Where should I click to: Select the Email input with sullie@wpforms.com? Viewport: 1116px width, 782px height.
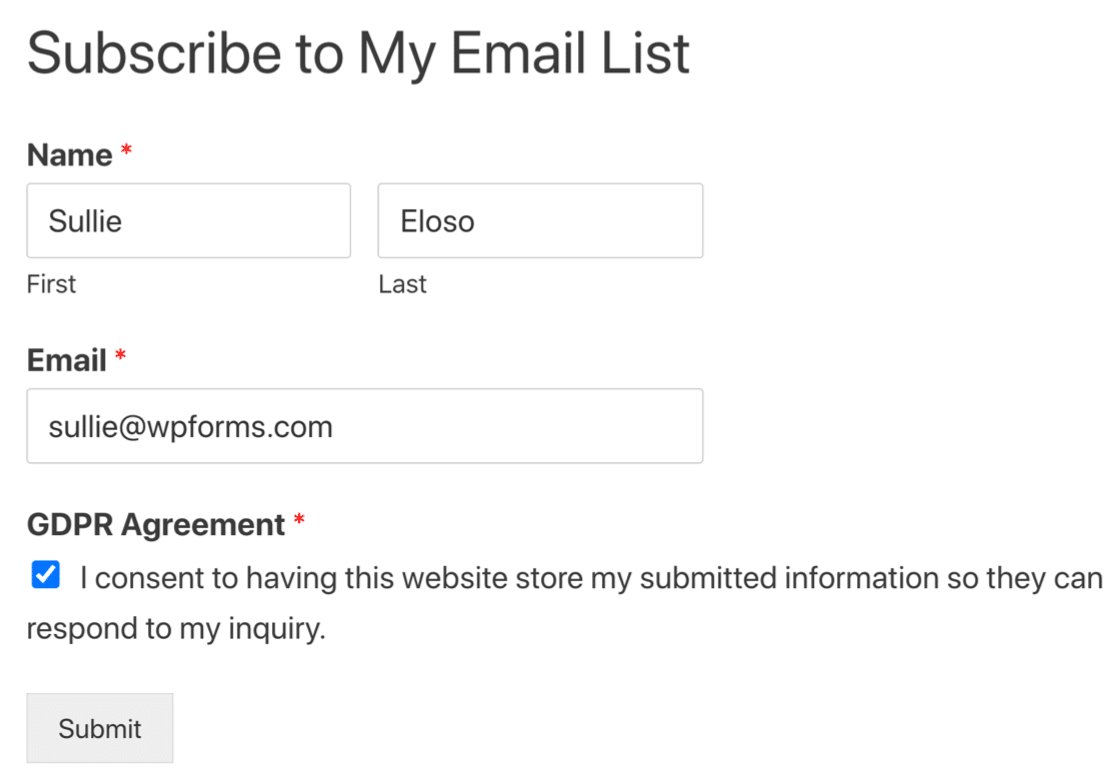click(364, 426)
